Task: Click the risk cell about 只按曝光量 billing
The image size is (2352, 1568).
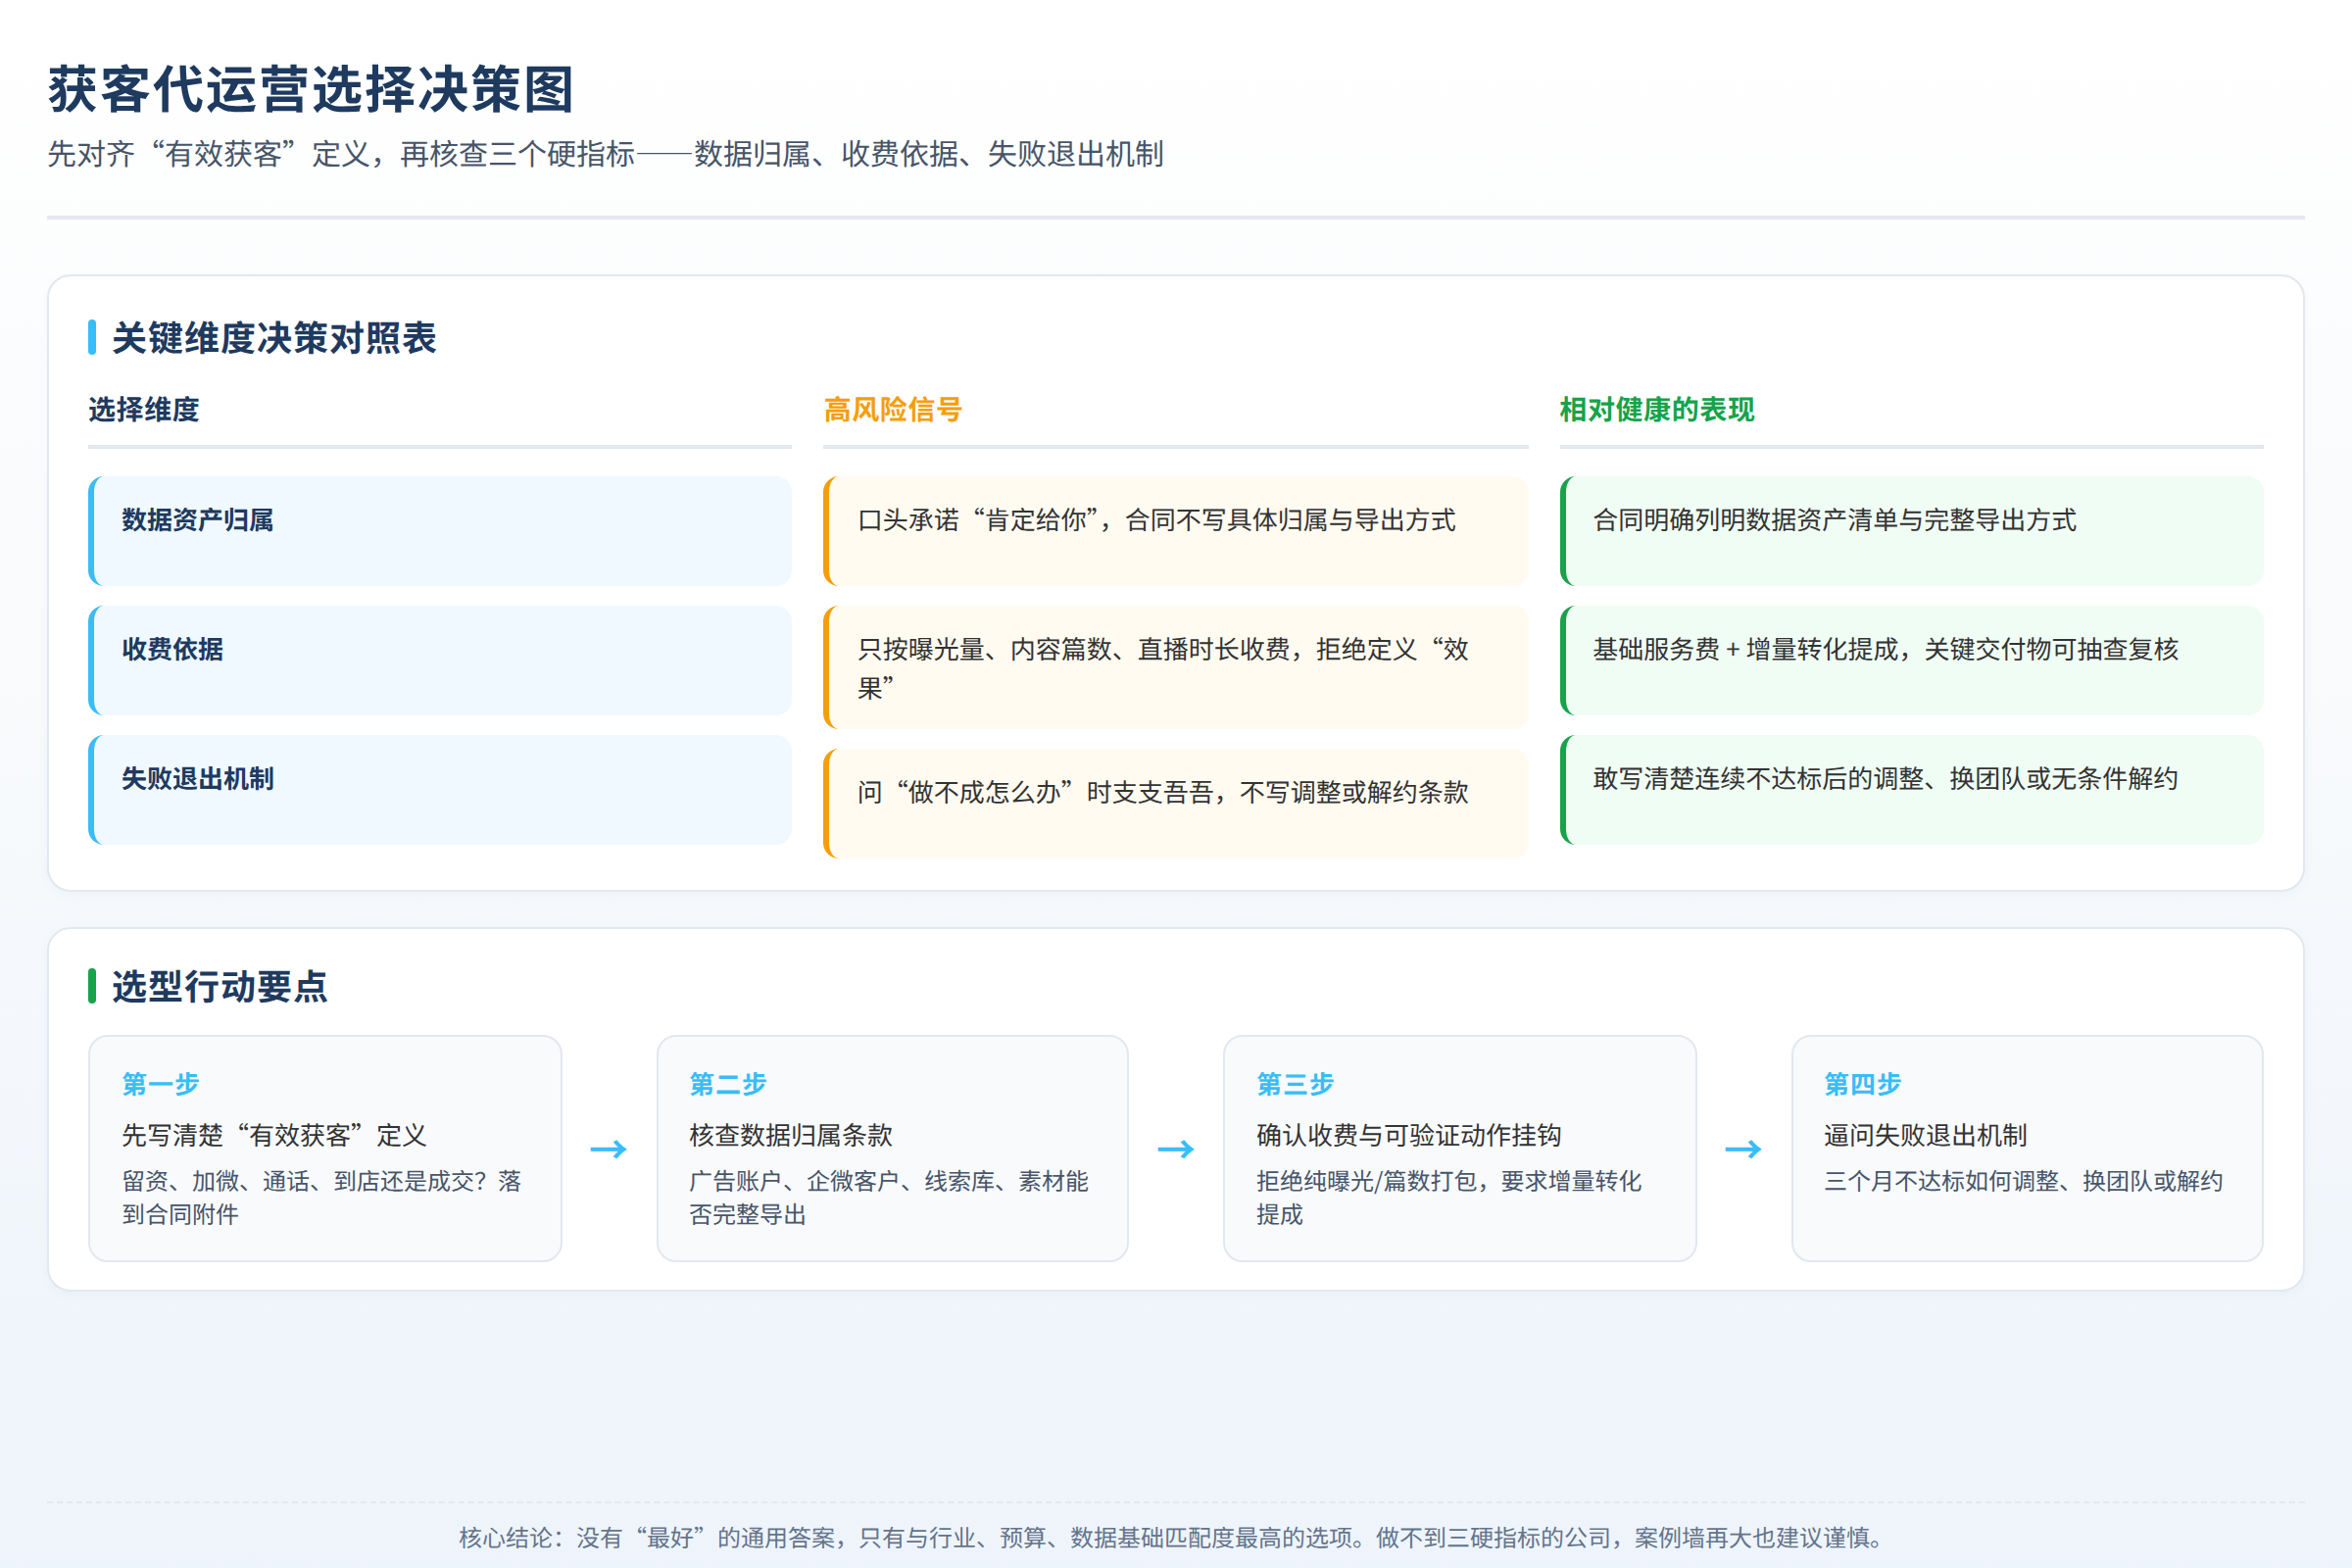Action: coord(1176,667)
